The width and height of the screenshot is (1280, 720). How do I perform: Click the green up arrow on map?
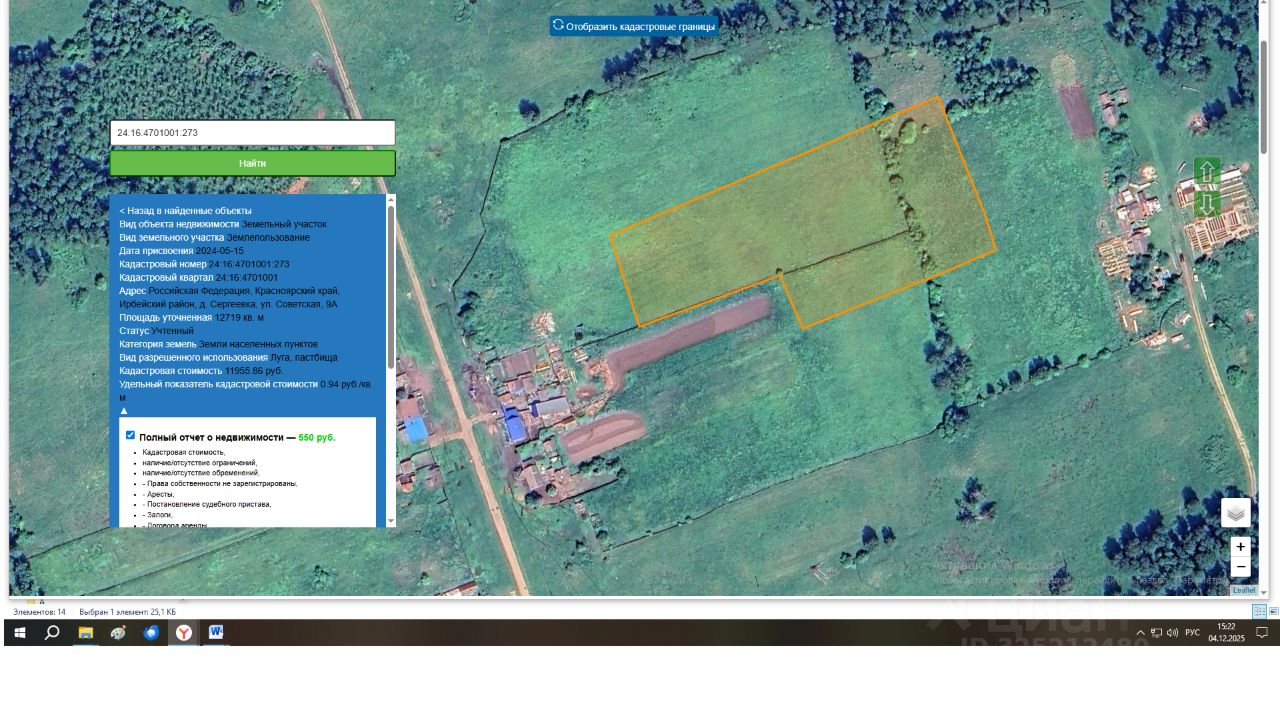1207,172
